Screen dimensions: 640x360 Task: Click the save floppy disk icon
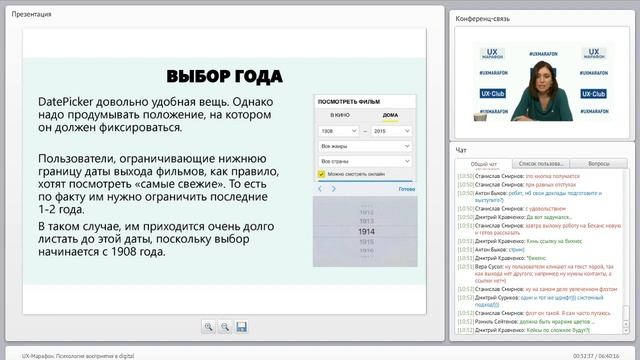point(241,327)
